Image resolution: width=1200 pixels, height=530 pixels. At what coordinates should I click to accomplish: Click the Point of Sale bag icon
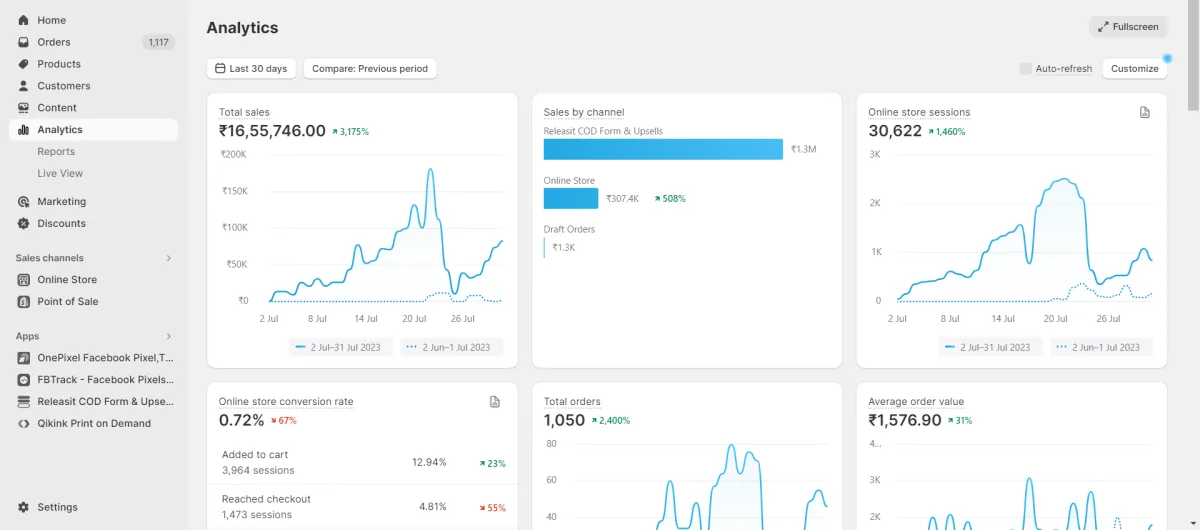[24, 302]
